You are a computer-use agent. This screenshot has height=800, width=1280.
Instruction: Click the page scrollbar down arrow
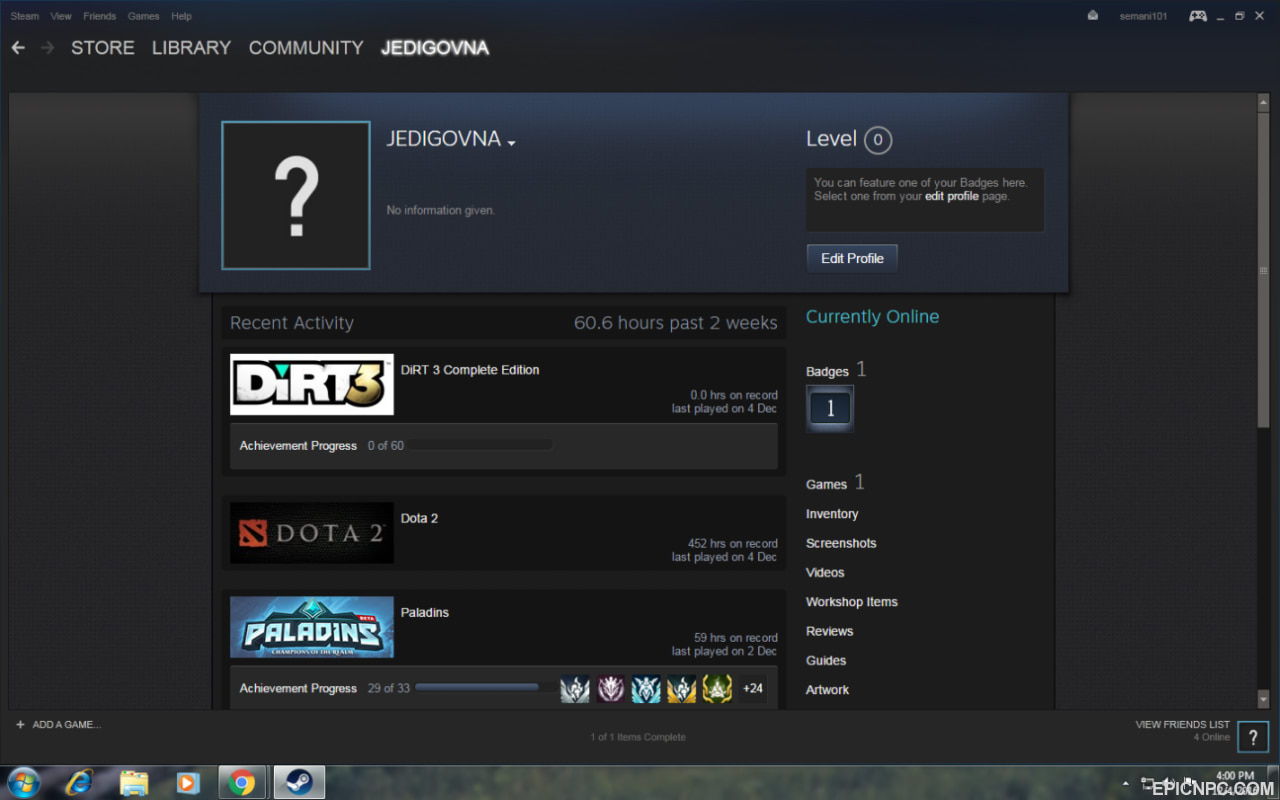click(x=1263, y=699)
